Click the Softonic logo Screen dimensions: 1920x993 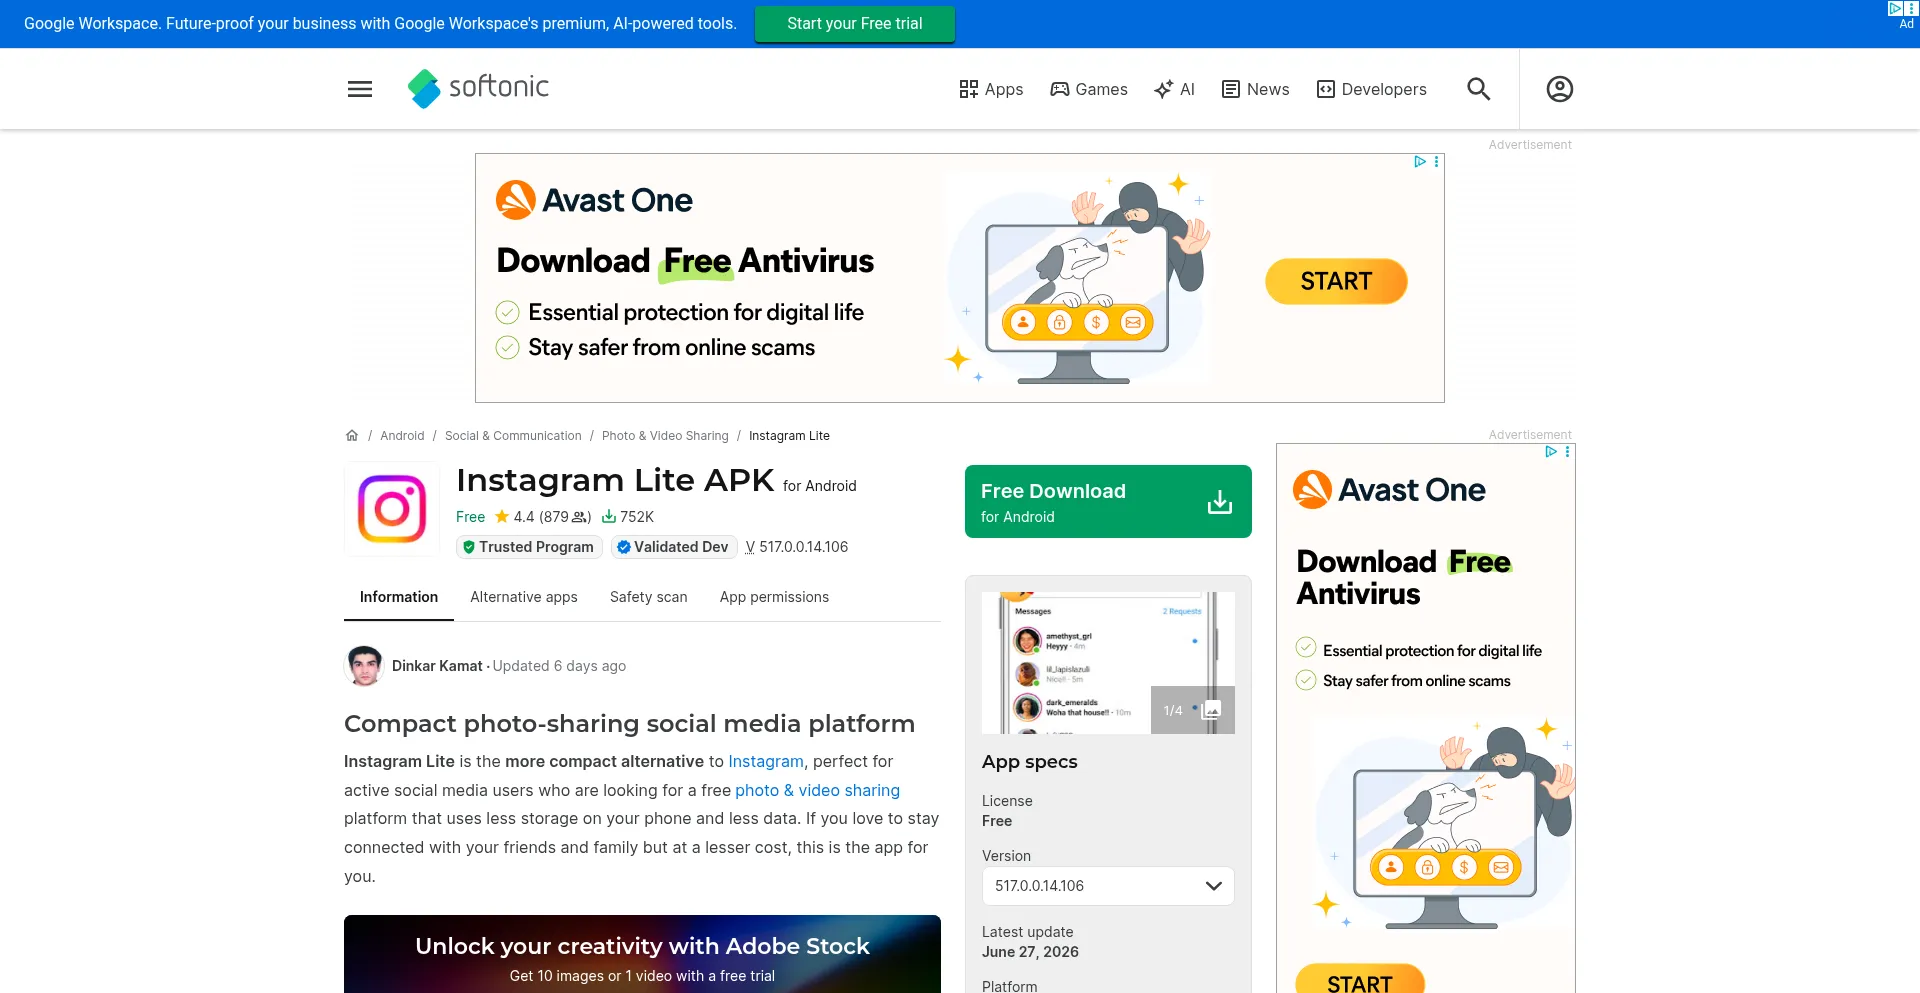coord(478,88)
